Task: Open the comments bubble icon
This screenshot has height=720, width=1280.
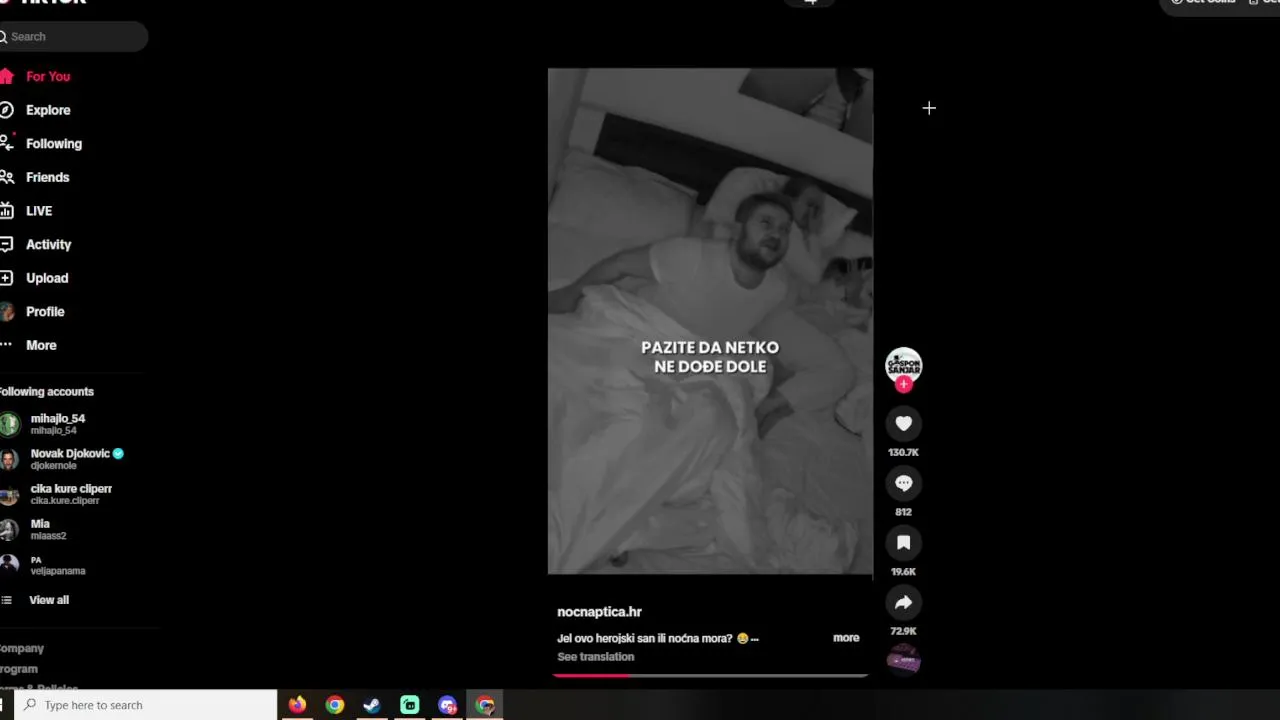Action: click(903, 483)
